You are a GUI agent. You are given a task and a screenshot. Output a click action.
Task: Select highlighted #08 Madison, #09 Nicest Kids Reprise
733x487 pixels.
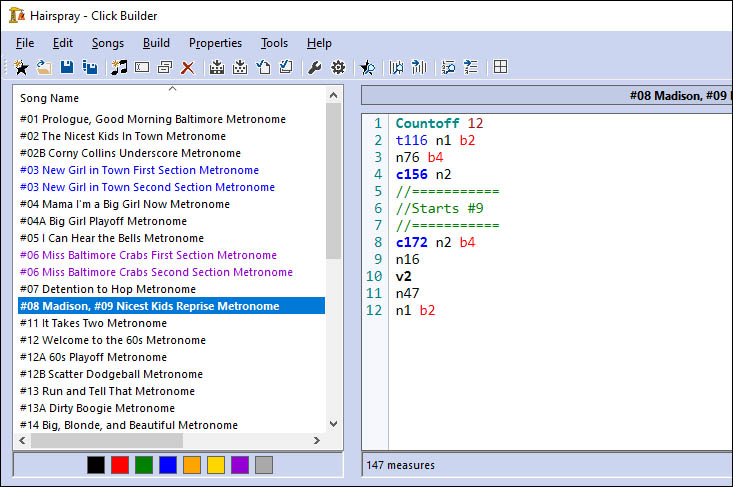pos(171,306)
